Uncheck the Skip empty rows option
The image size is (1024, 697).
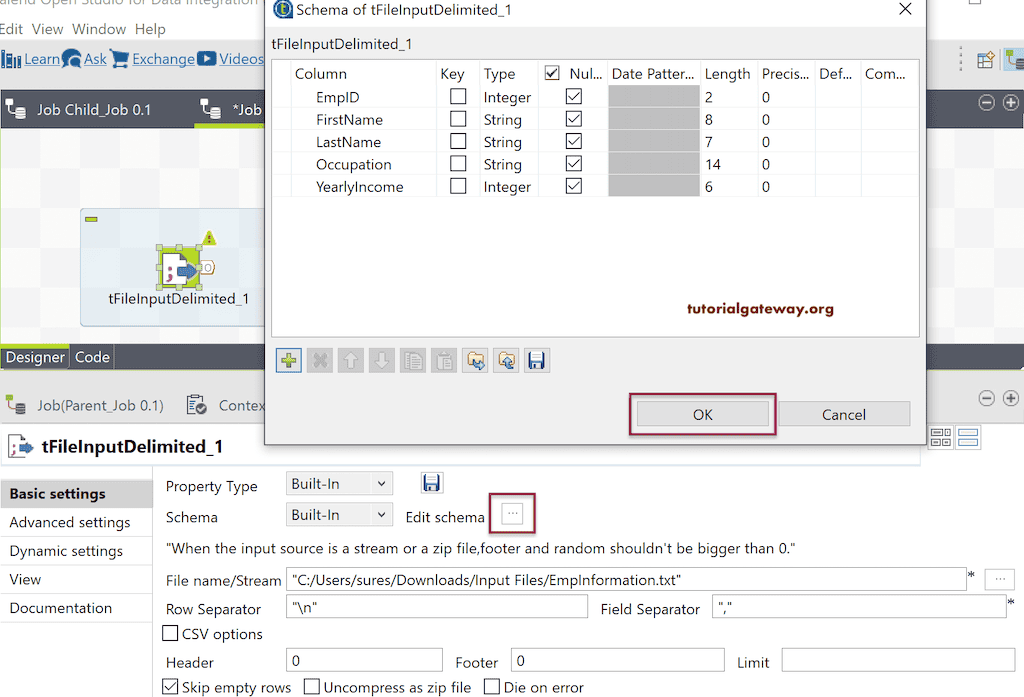[x=170, y=687]
